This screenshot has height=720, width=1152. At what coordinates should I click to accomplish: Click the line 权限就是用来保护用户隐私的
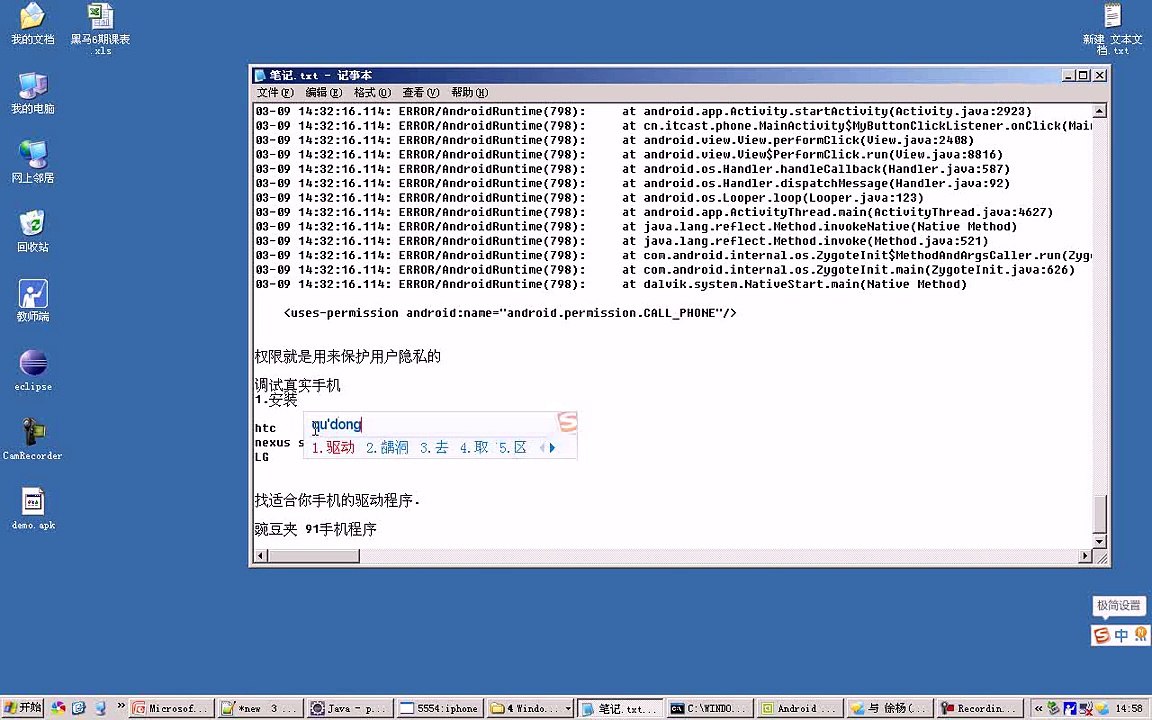[348, 356]
